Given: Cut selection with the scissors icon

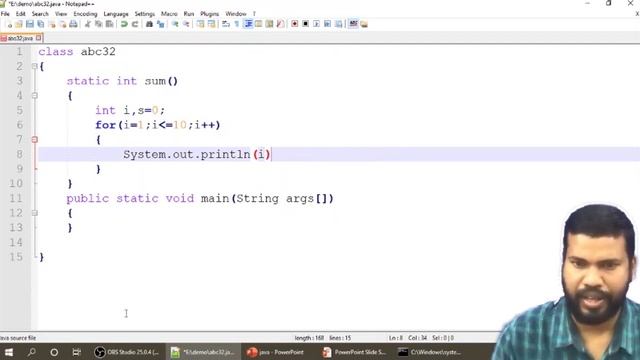Looking at the screenshot, I should 88,24.
